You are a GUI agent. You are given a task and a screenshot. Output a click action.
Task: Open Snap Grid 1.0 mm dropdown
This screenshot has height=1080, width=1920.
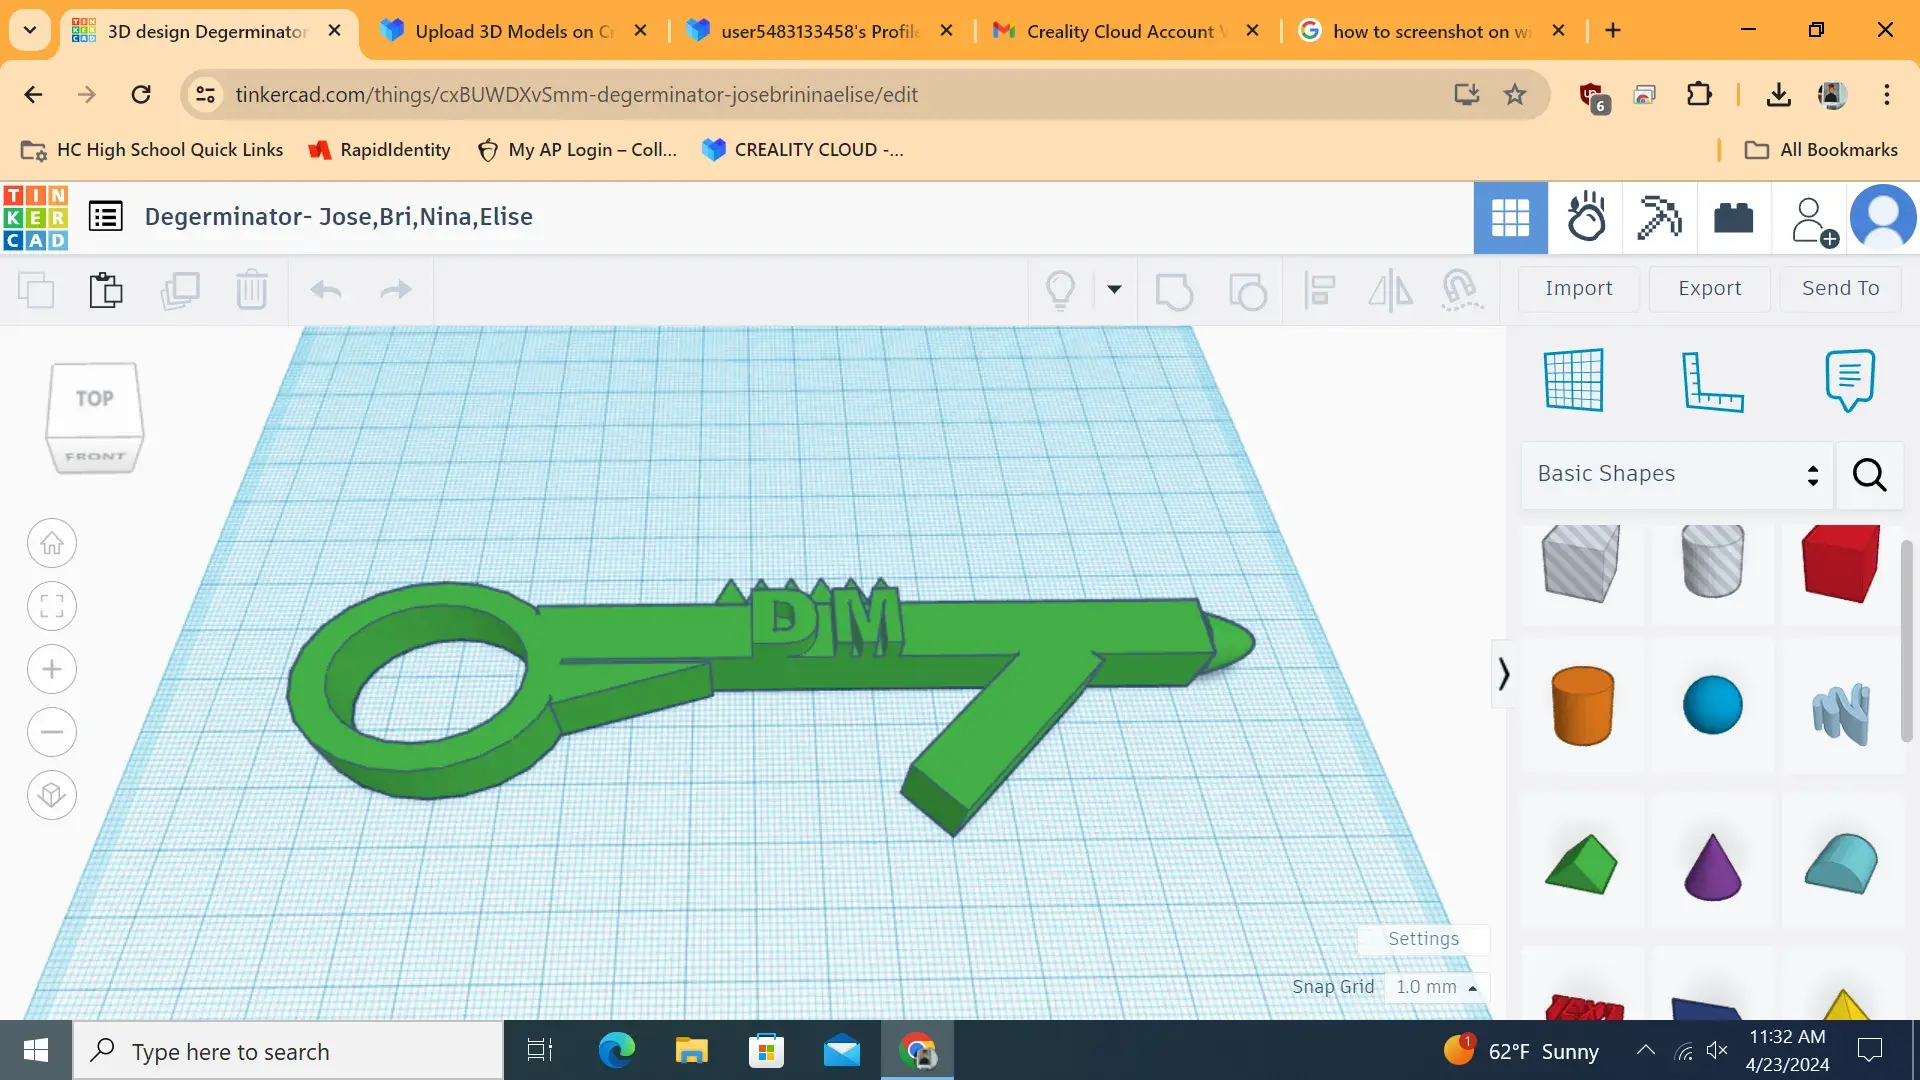(1436, 987)
